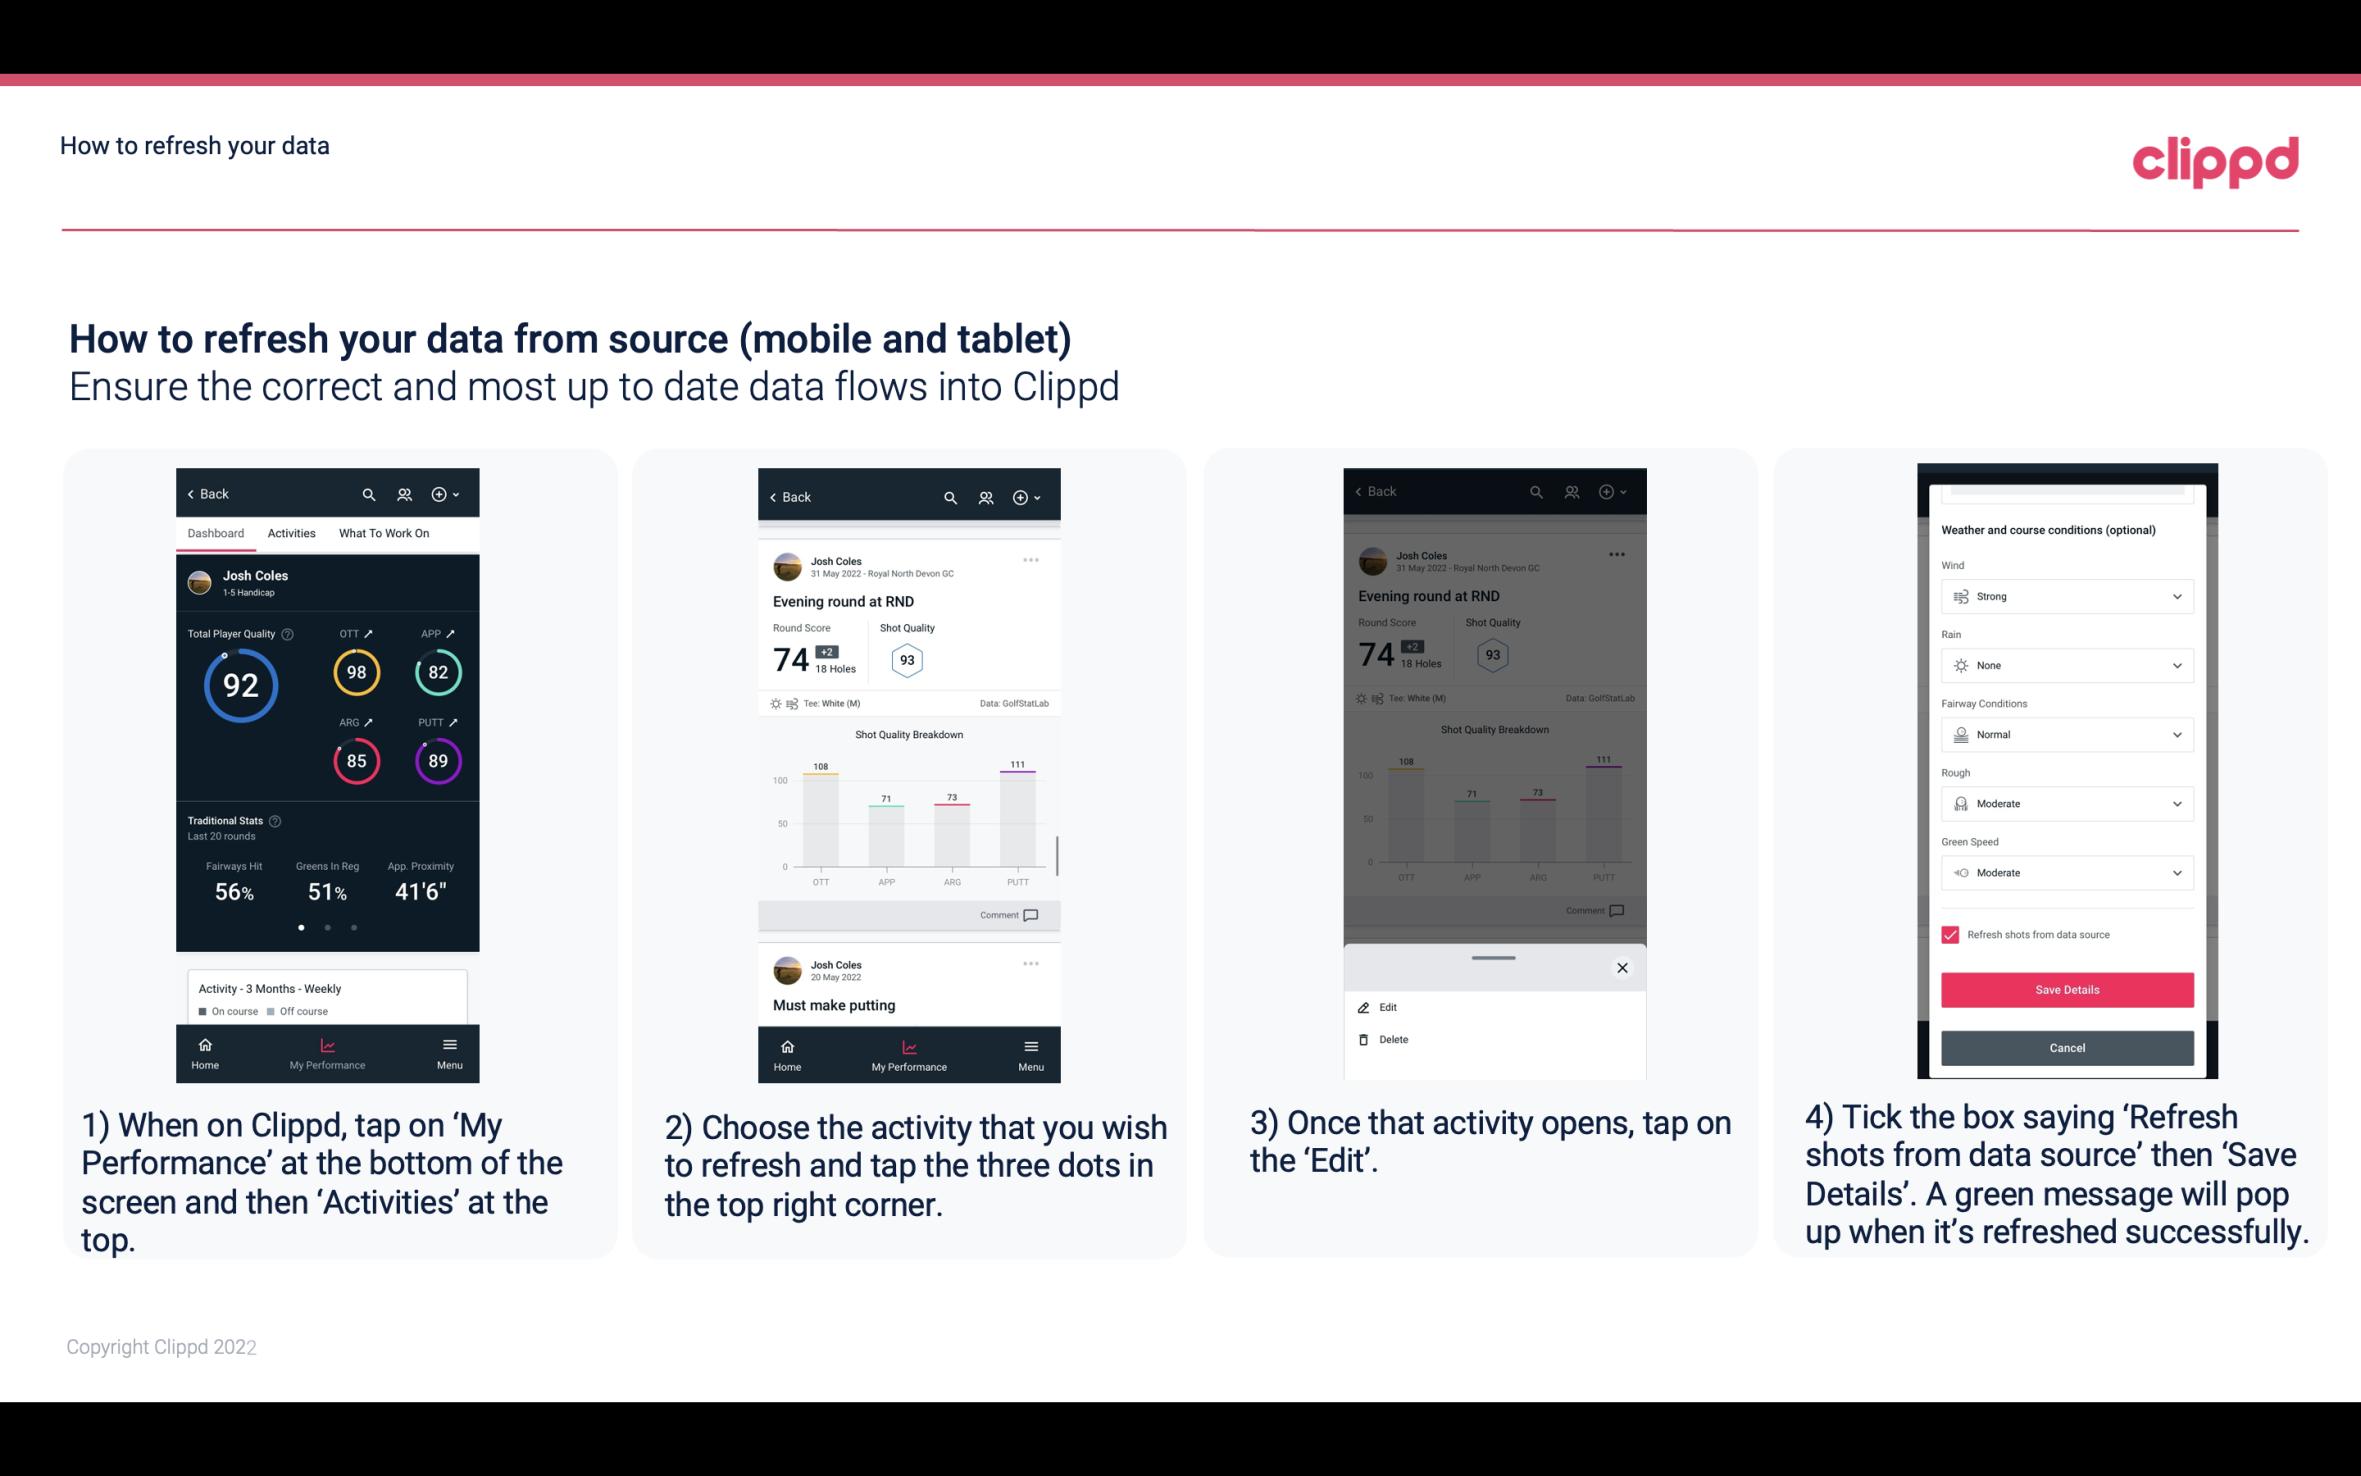Expand the Wind conditions dropdown
Viewport: 2361px width, 1476px height.
tap(2065, 595)
